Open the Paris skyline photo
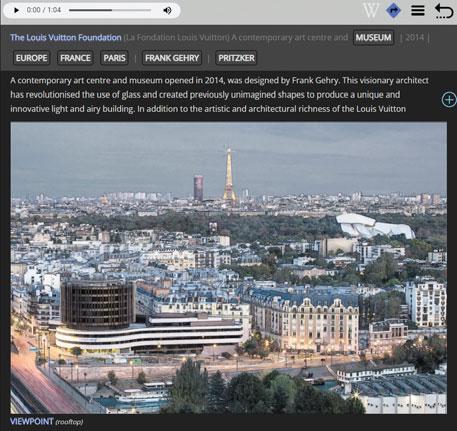 [229, 268]
